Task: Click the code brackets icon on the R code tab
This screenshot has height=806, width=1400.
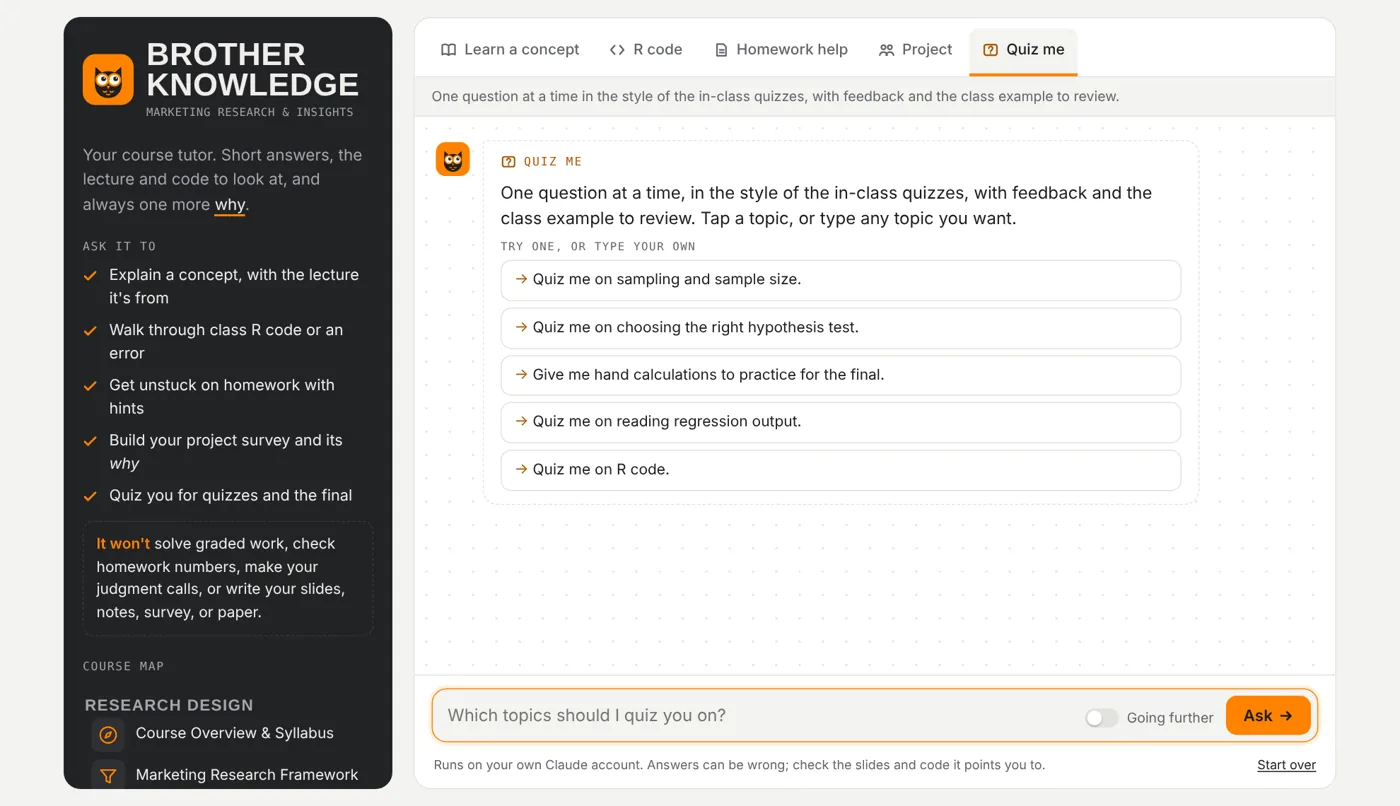Action: 617,50
